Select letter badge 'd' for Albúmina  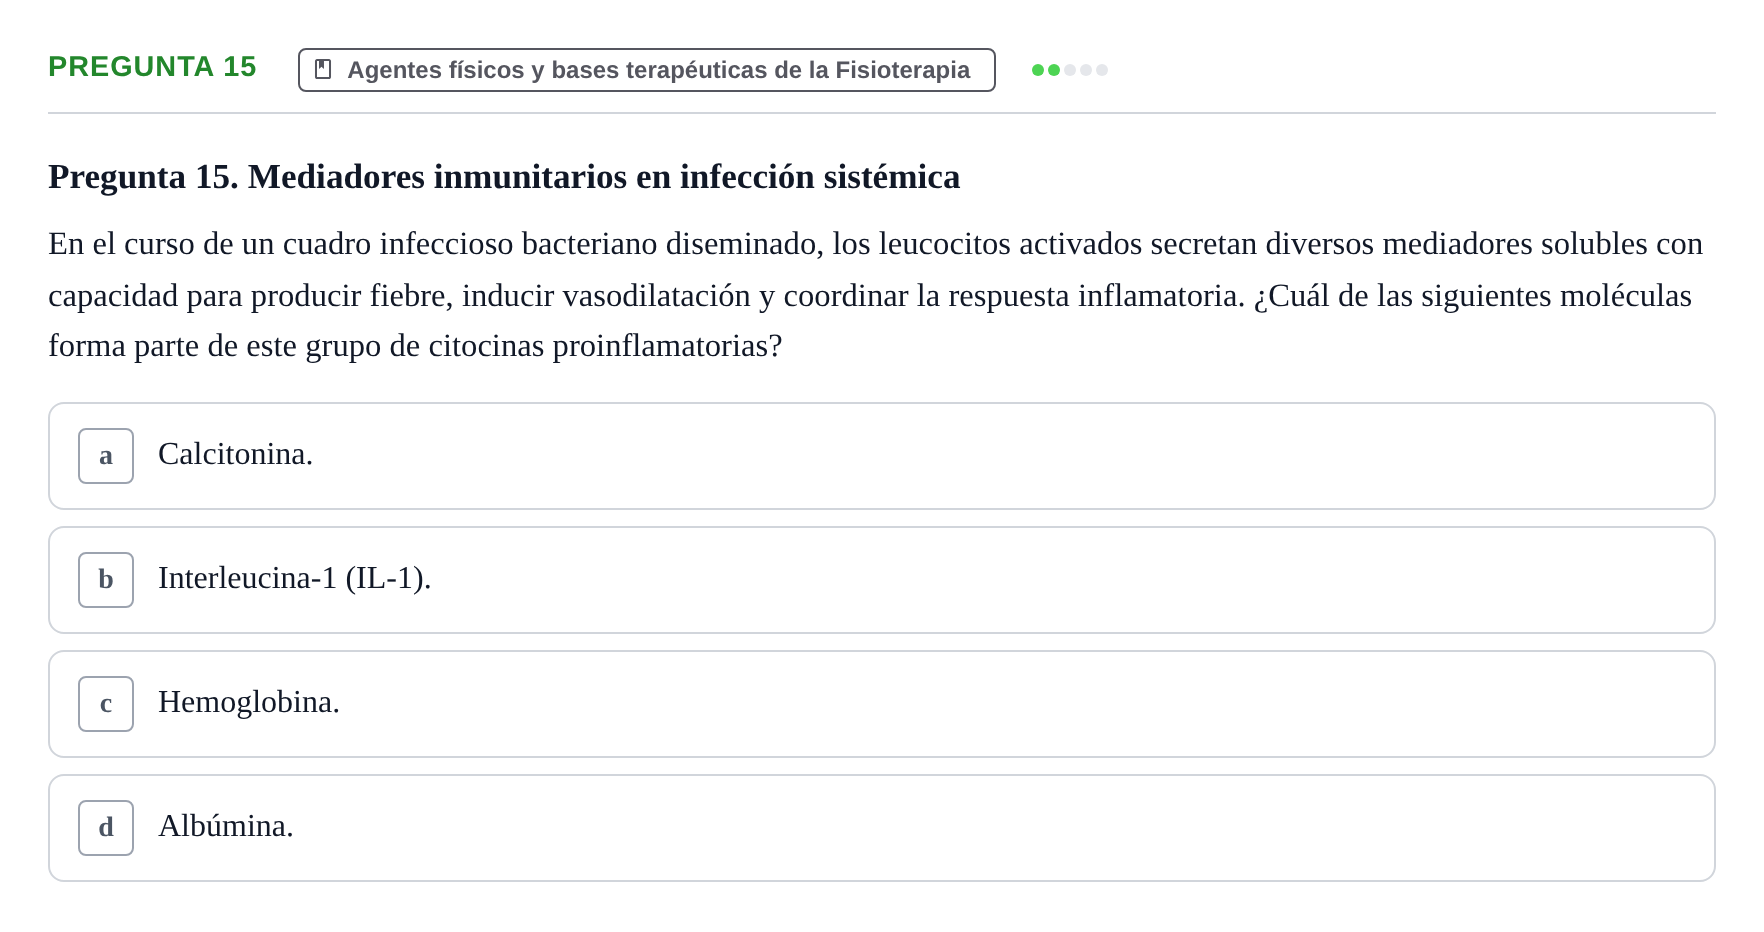[106, 828]
